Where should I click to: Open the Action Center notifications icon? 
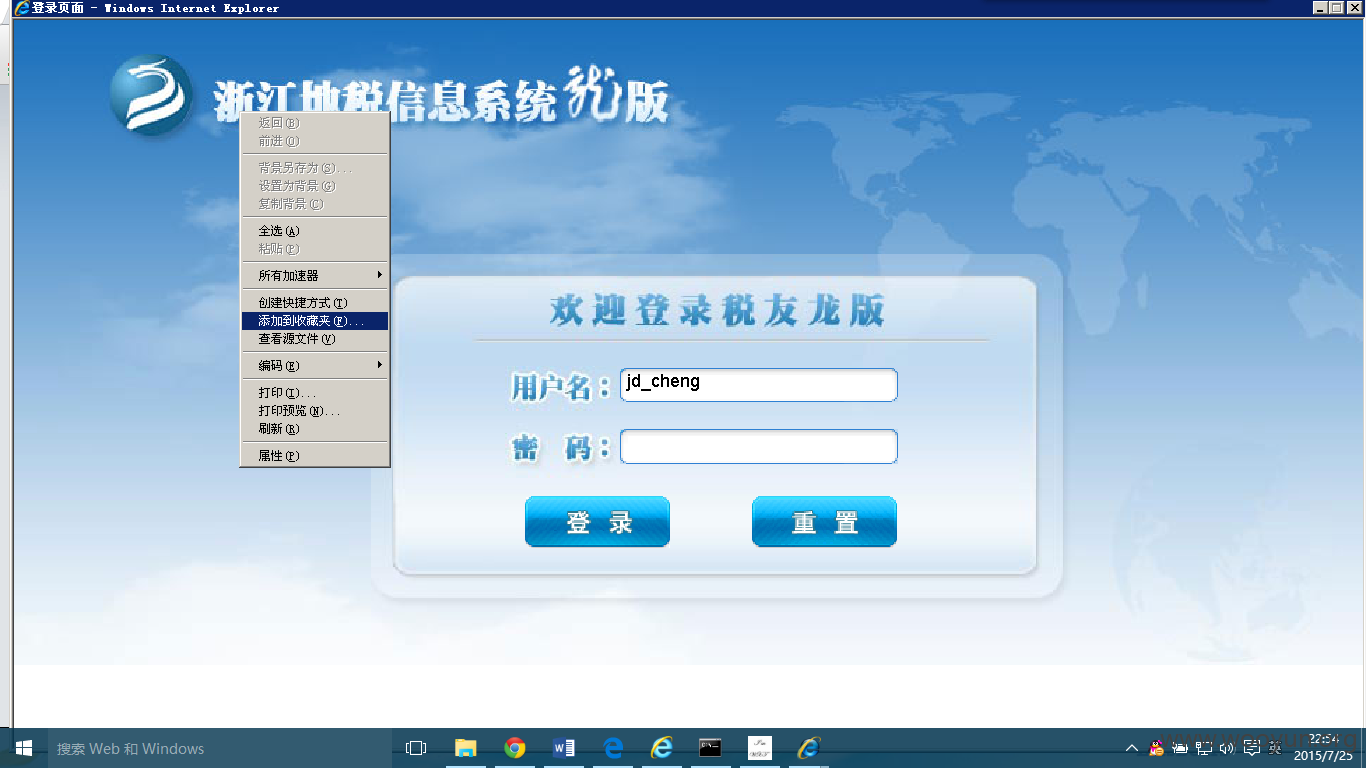1251,748
